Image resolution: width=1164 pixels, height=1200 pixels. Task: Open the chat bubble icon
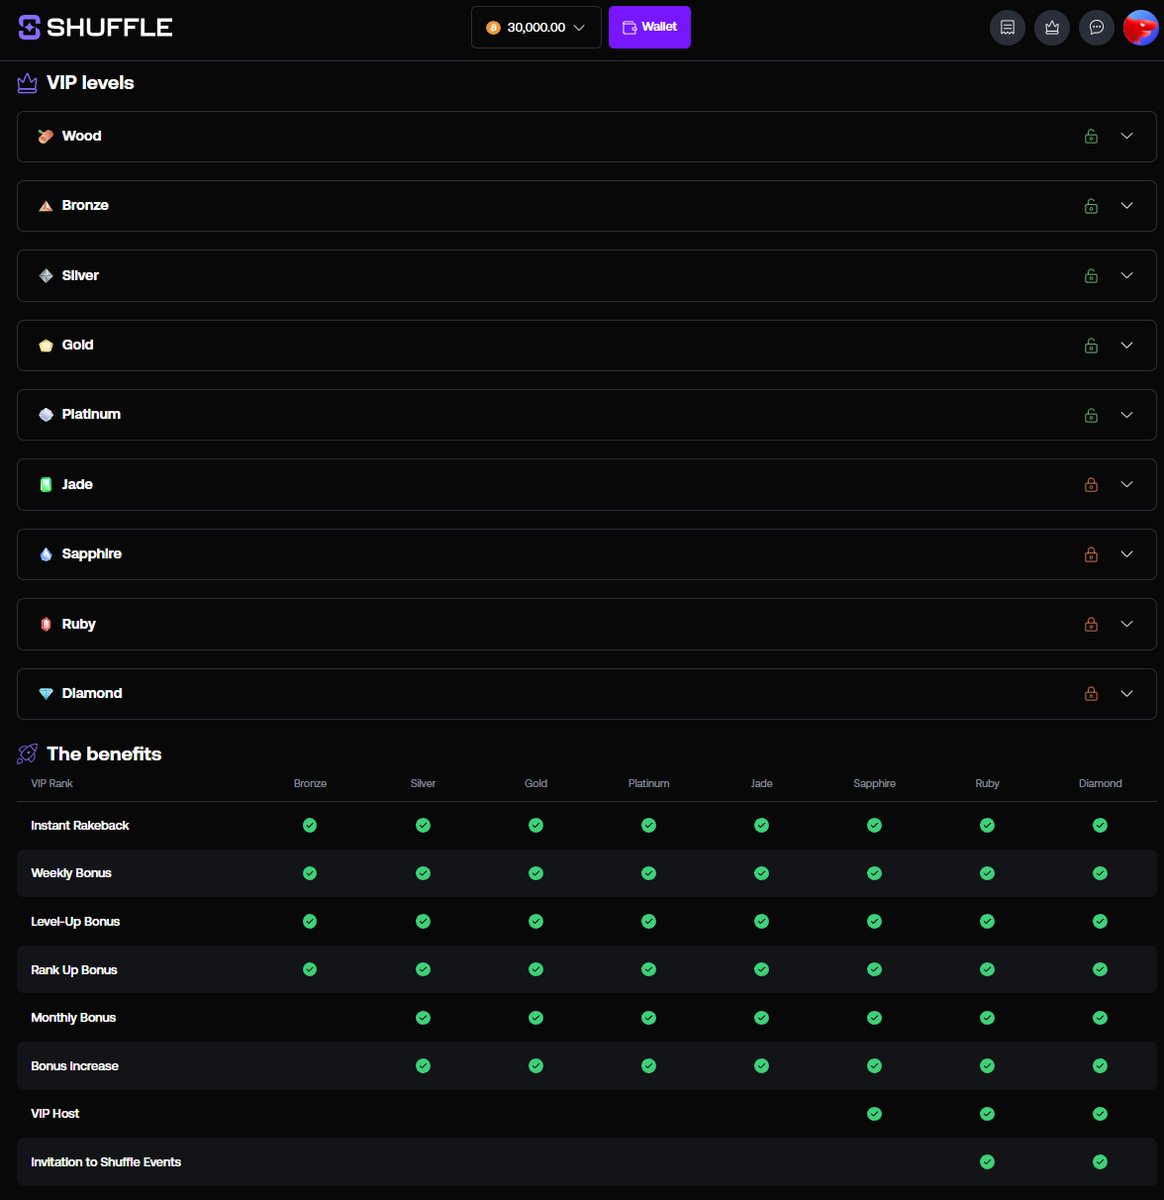[1097, 28]
